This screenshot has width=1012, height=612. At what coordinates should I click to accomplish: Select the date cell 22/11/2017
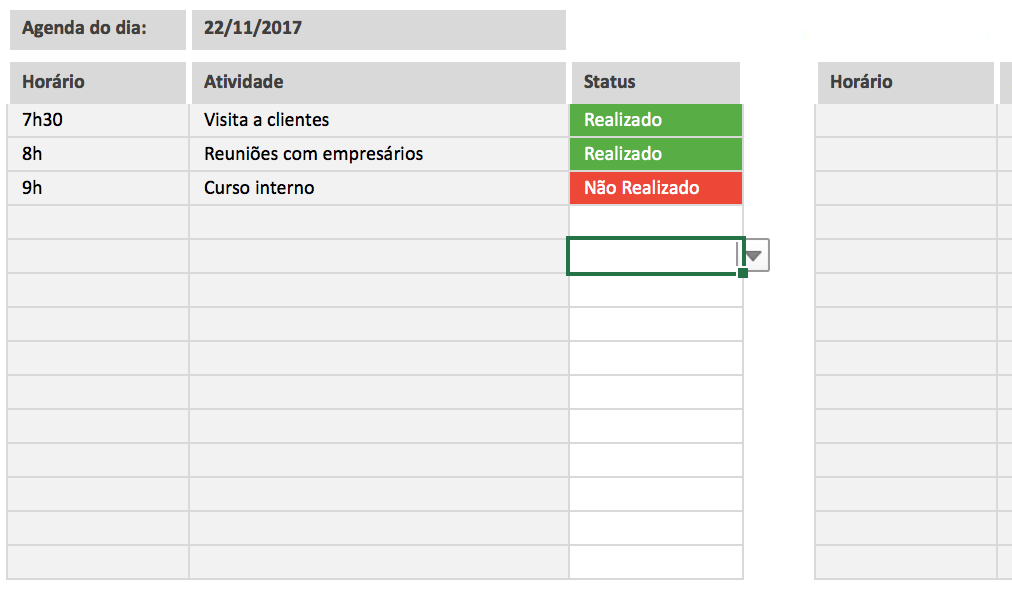(378, 29)
